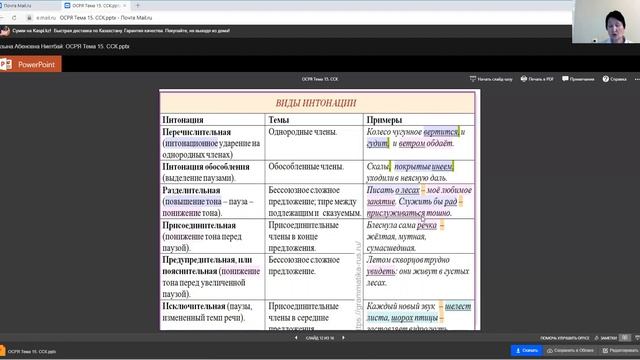Download the file with Скачать button
The image size is (640, 360).
(x=527, y=351)
